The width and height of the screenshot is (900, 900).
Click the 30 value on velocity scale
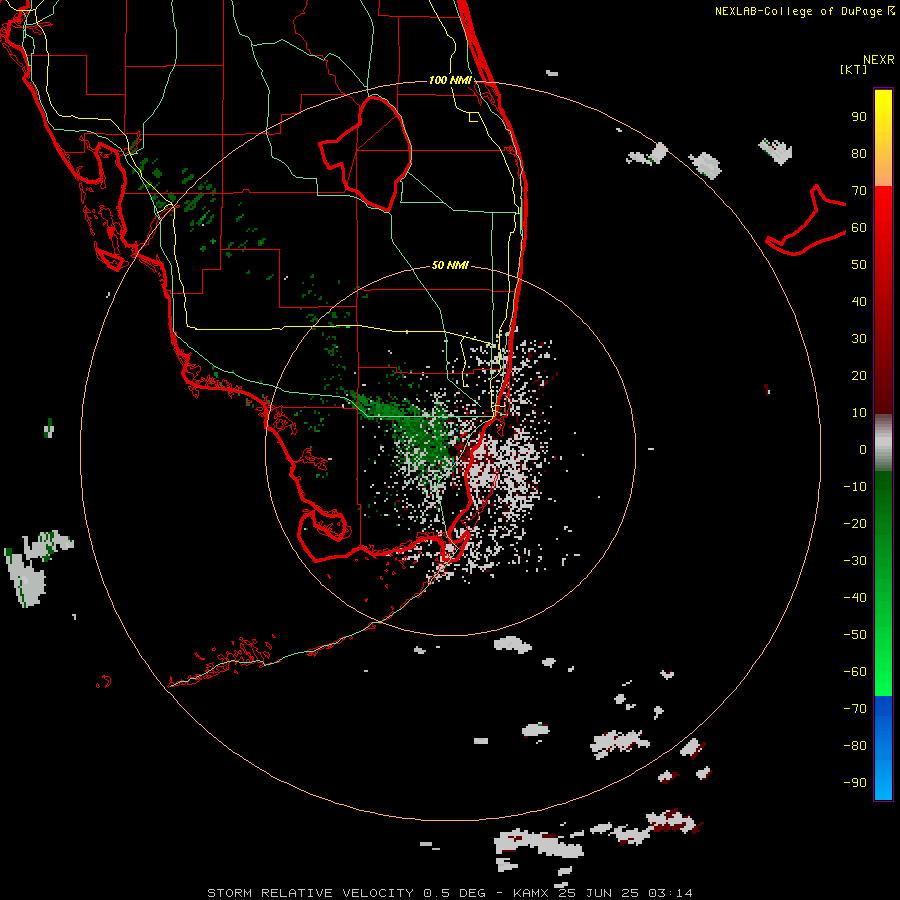coord(859,339)
